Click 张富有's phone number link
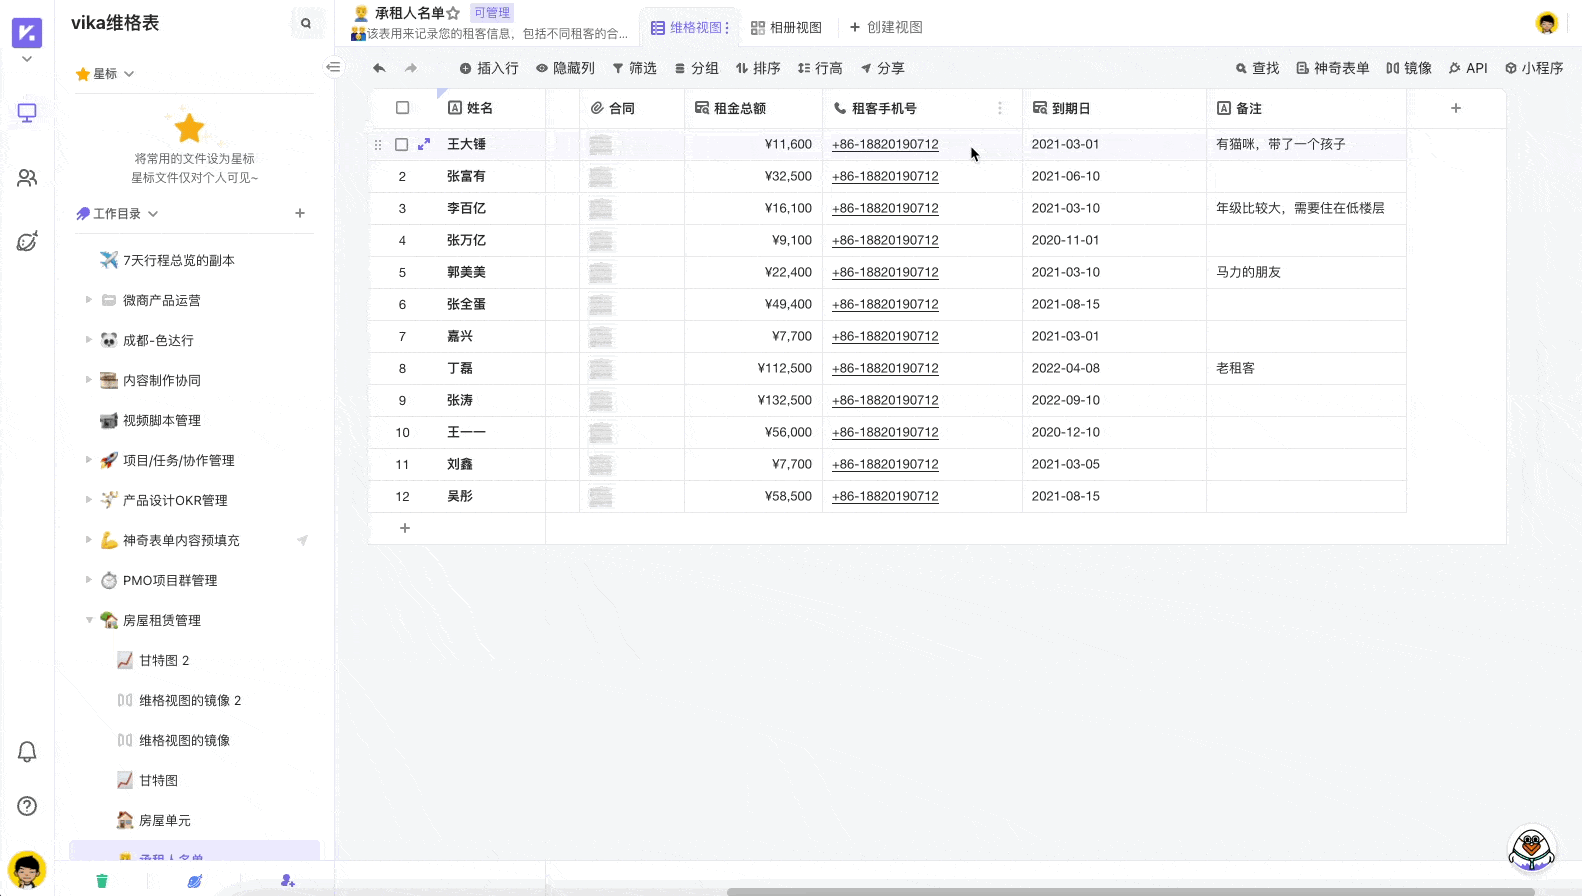Image resolution: width=1582 pixels, height=896 pixels. tap(885, 176)
